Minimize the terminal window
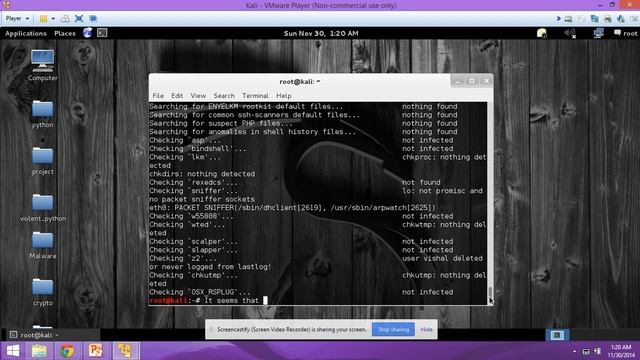The width and height of the screenshot is (640, 360). coord(458,81)
